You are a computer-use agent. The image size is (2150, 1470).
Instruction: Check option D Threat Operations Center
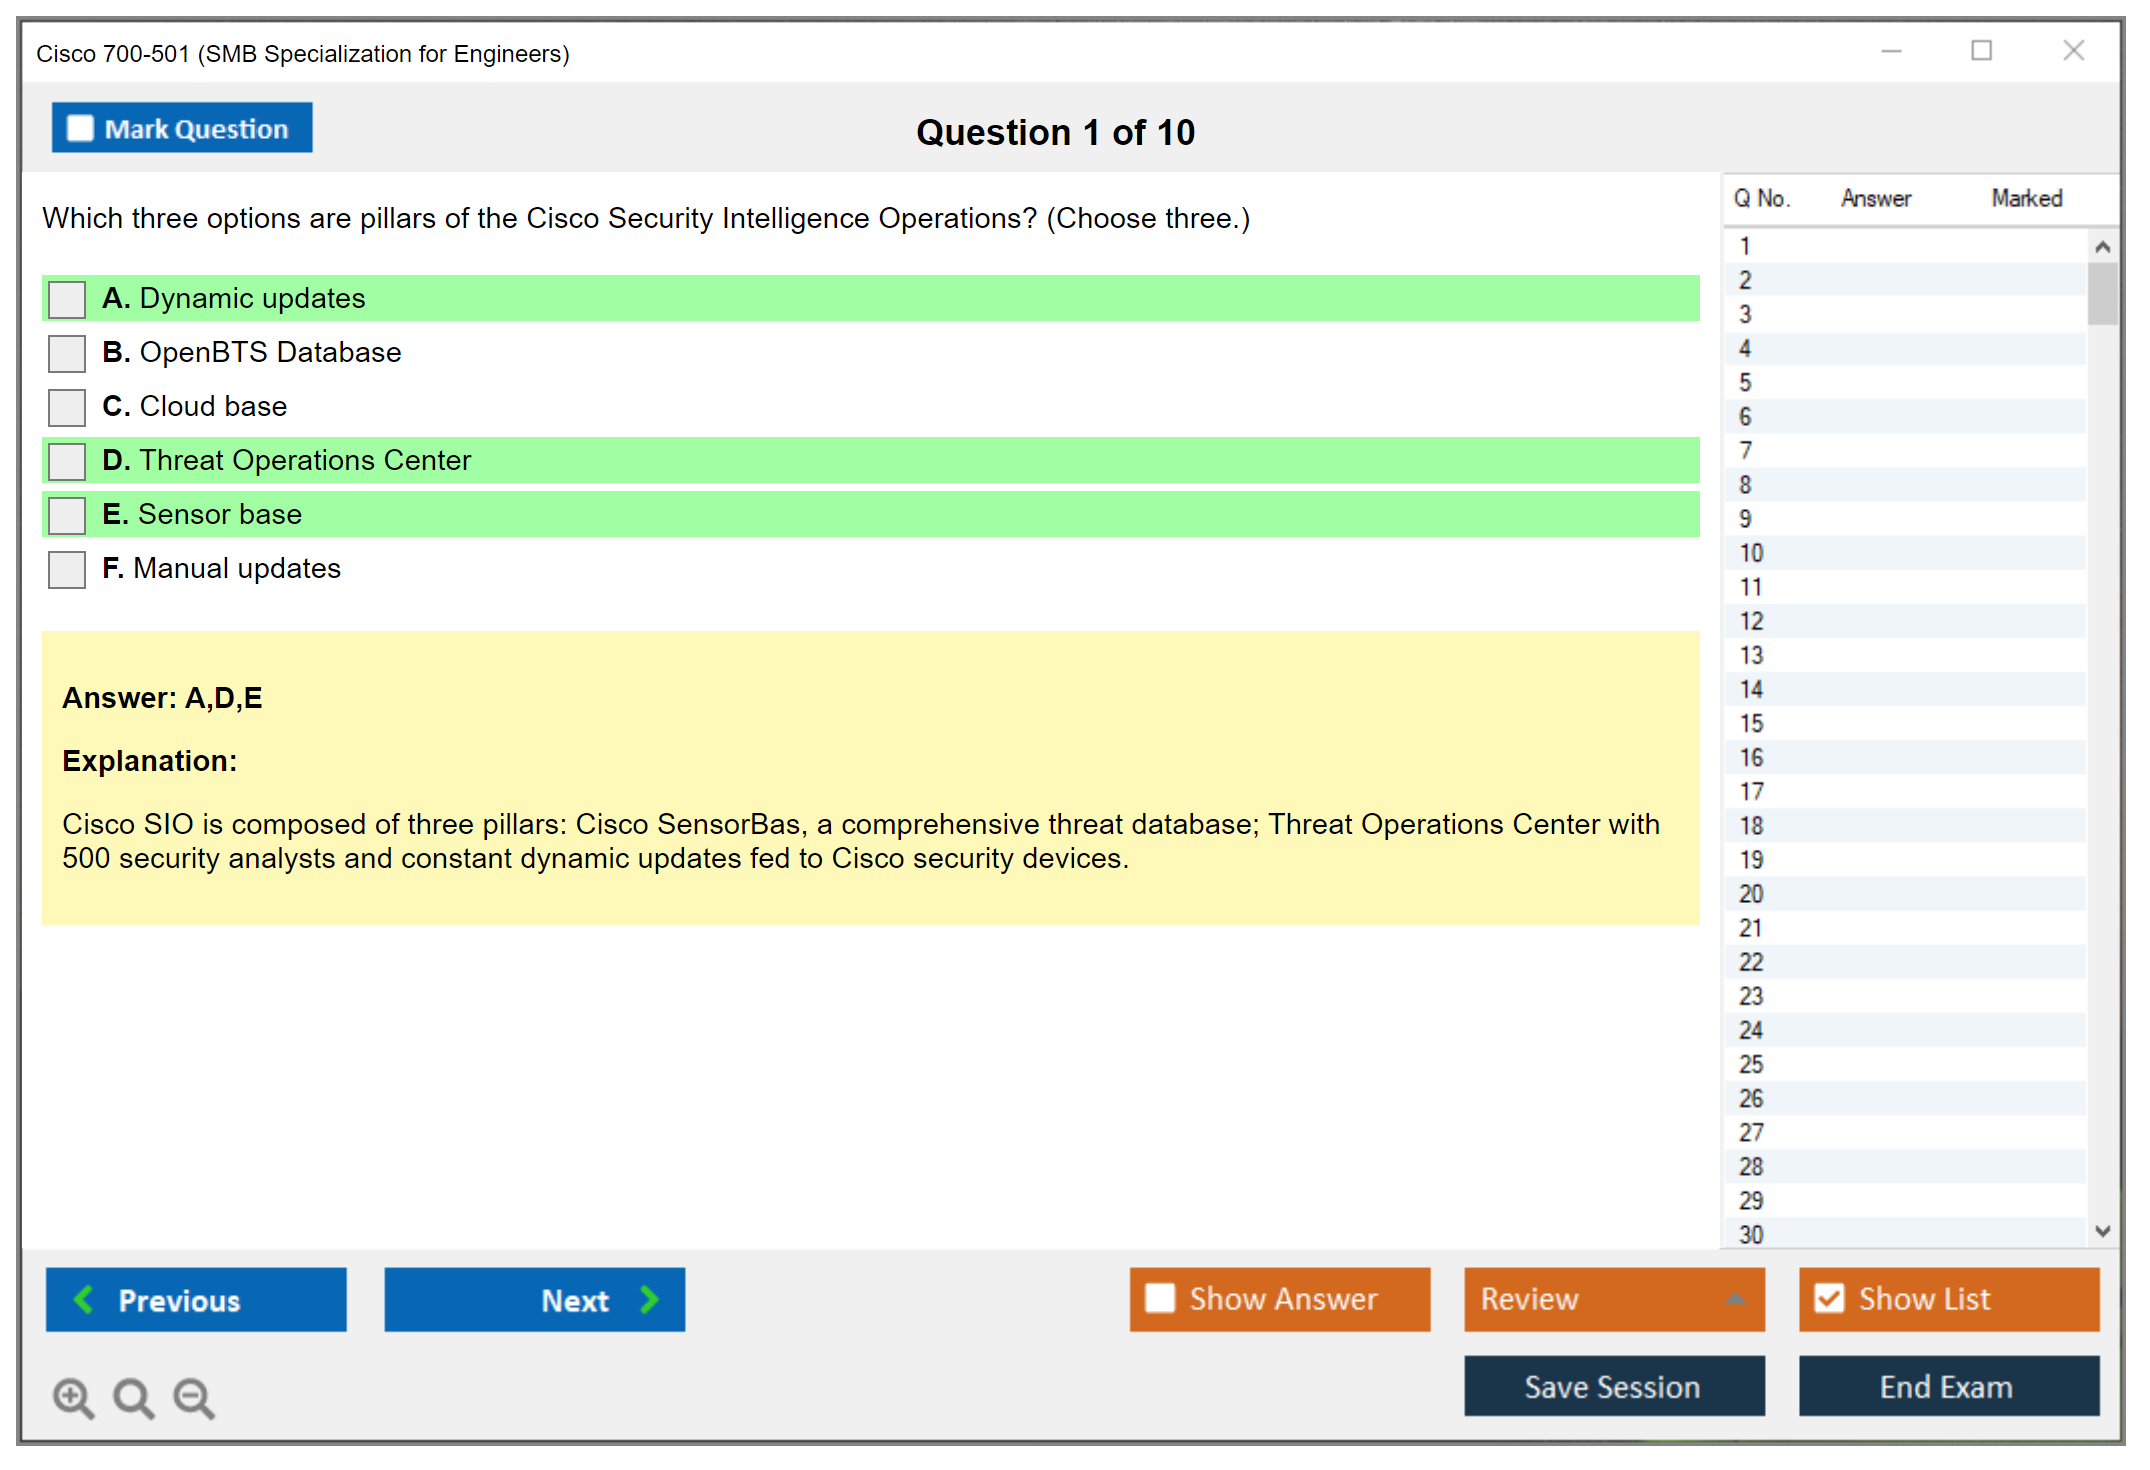point(67,461)
